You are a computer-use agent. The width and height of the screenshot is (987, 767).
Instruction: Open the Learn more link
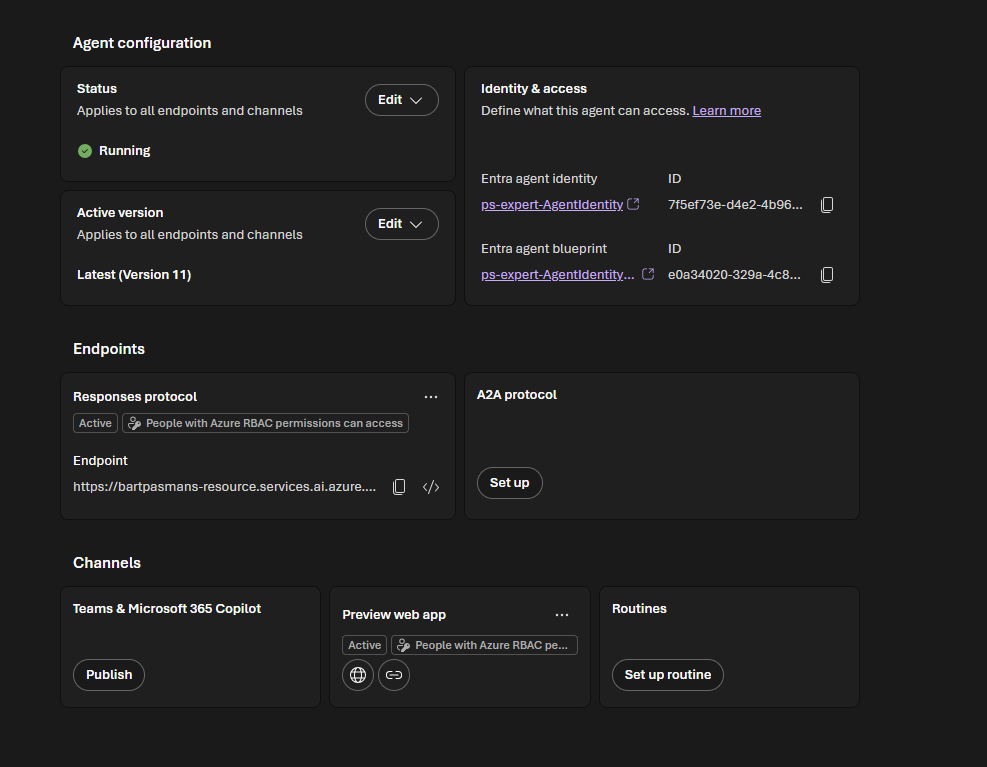pyautogui.click(x=726, y=111)
